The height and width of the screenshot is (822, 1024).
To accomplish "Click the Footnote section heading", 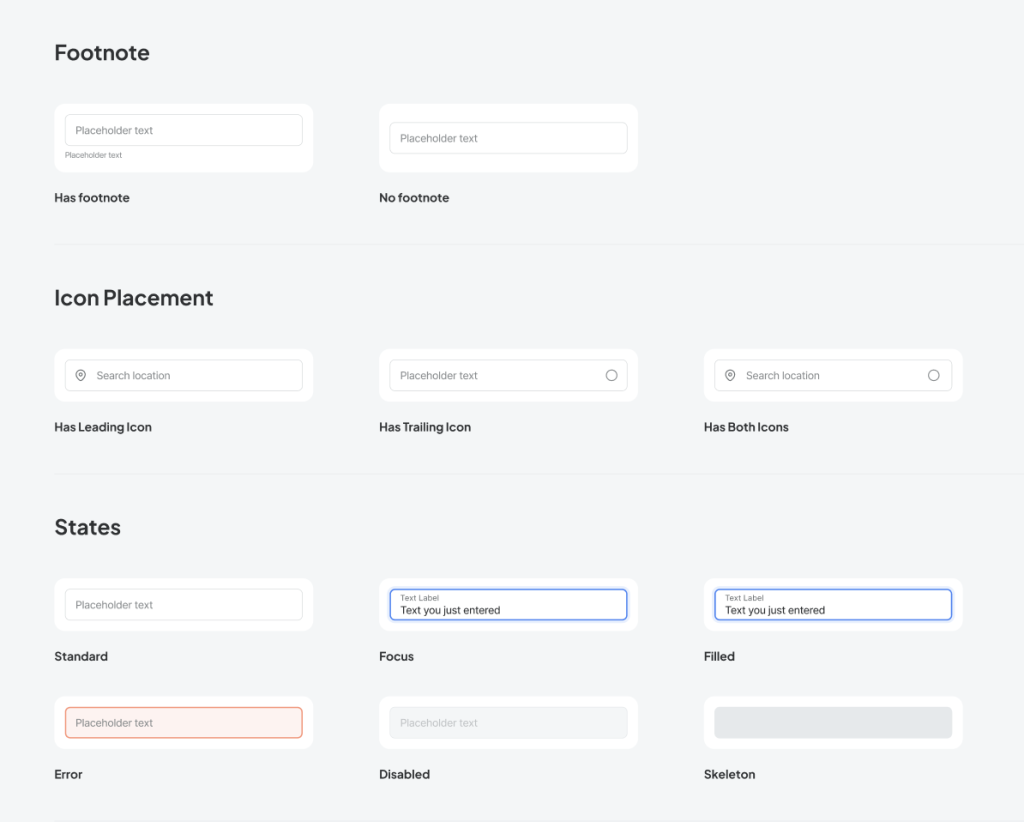I will pyautogui.click(x=101, y=53).
